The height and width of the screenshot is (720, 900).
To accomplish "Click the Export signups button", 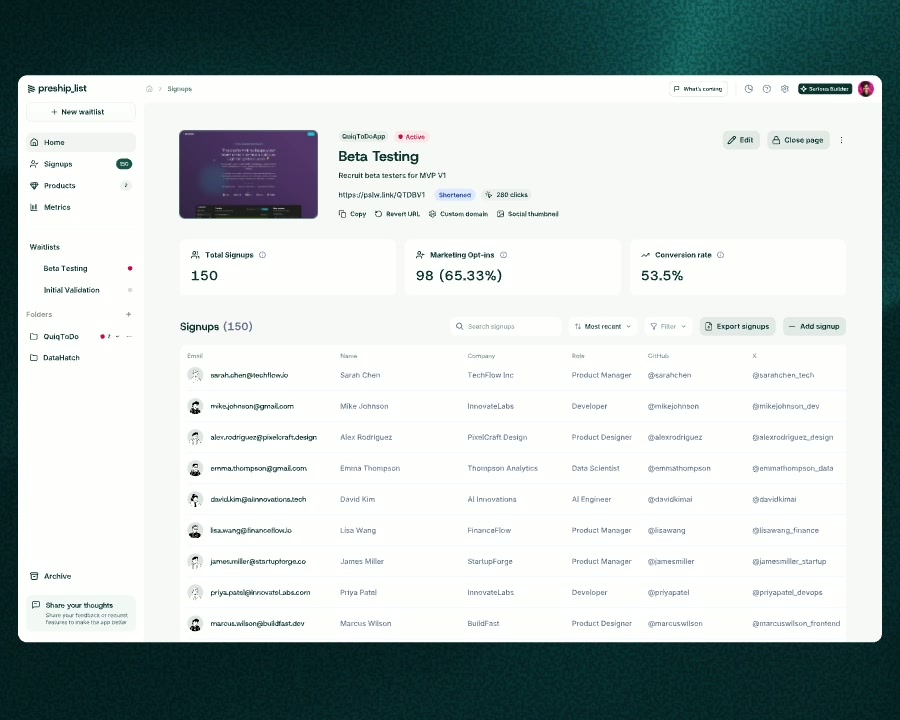I will [737, 326].
